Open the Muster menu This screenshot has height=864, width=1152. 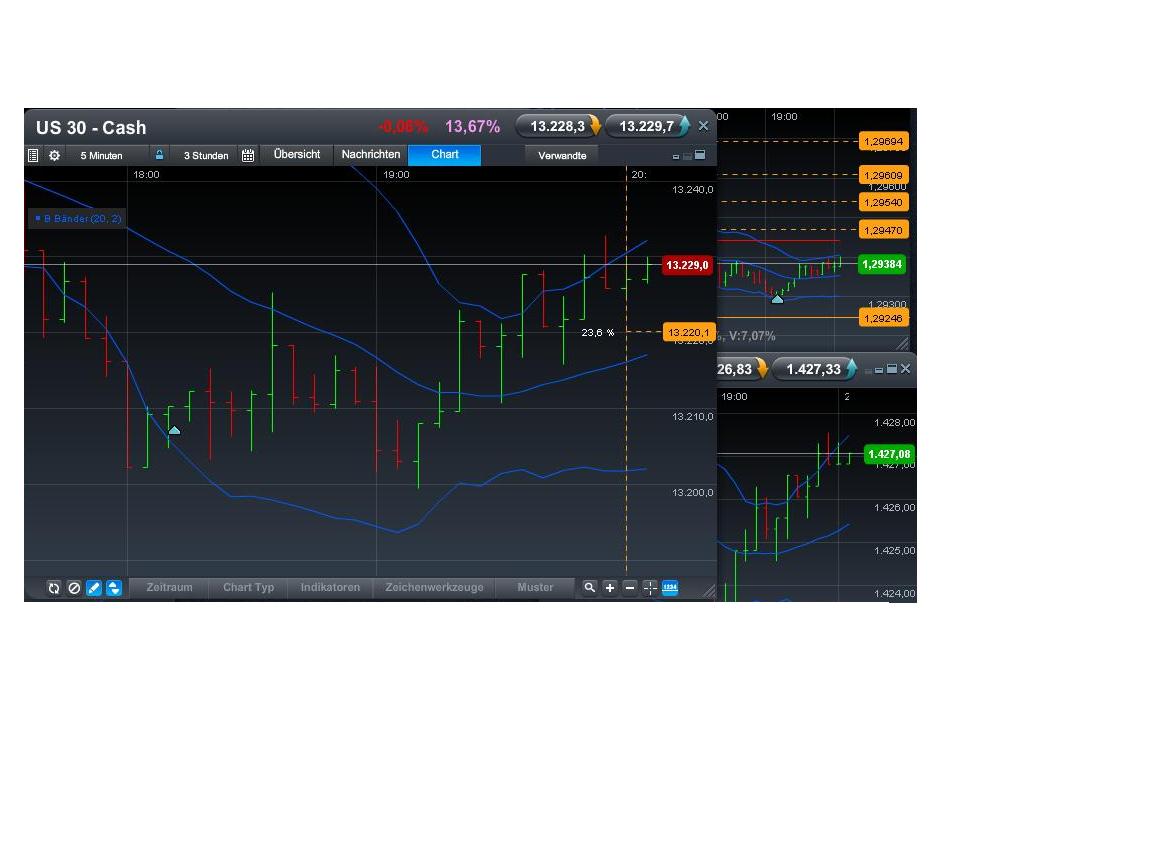point(535,588)
